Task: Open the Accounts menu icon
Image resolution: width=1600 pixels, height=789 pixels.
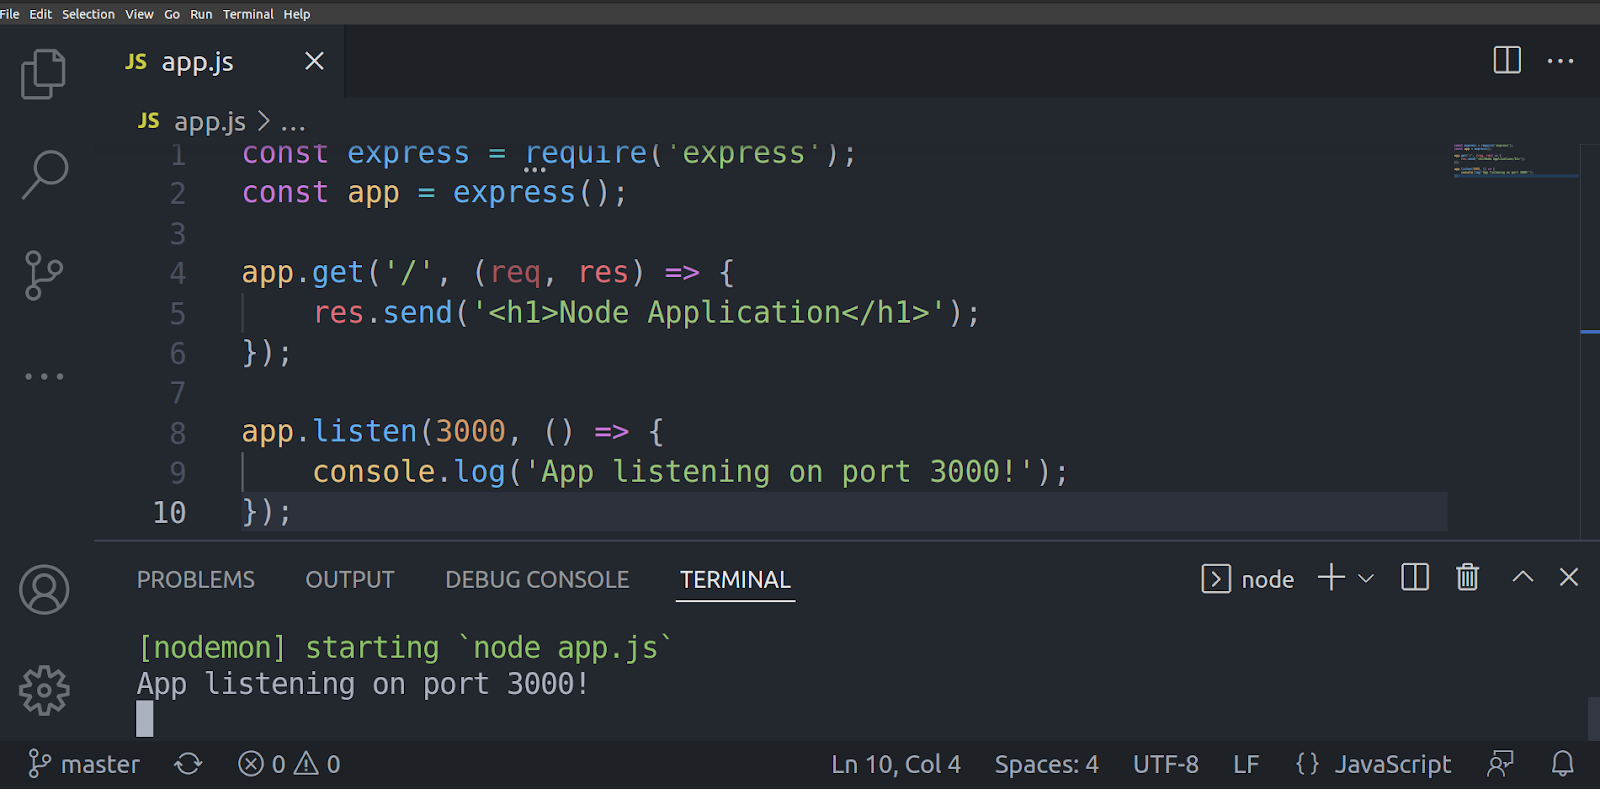Action: (44, 590)
